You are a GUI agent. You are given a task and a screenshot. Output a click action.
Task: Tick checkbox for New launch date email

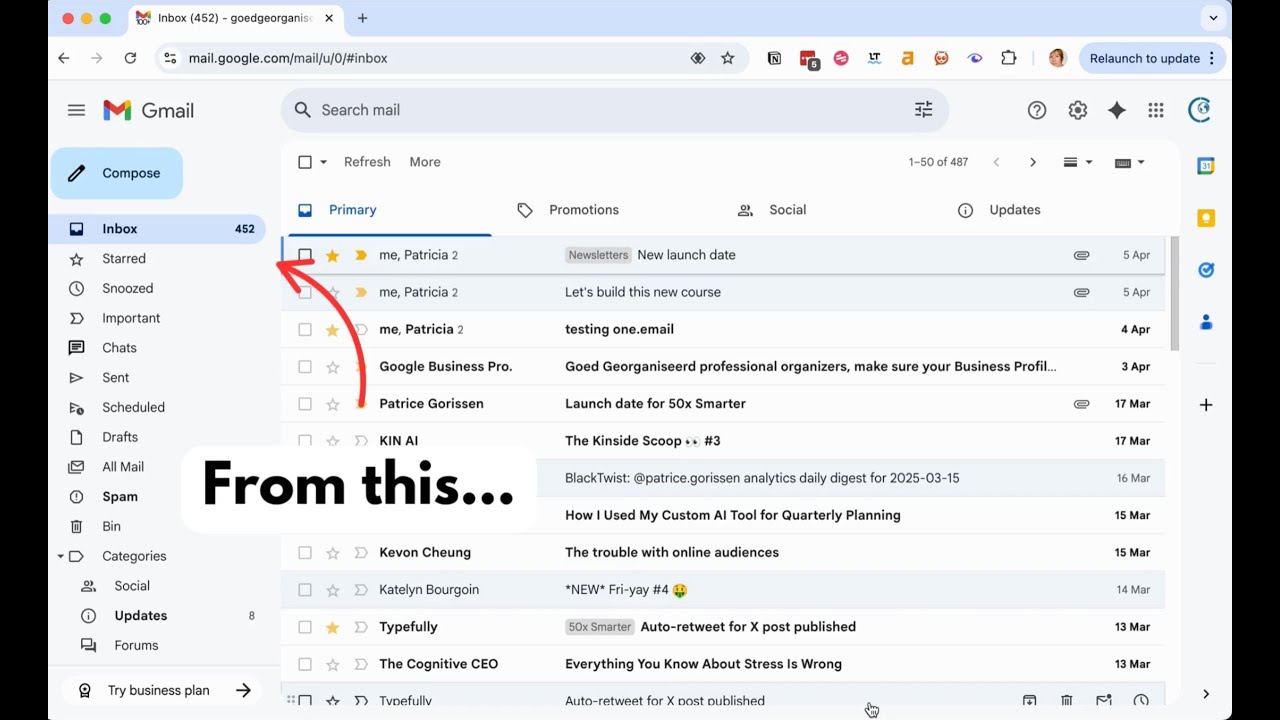pos(305,255)
